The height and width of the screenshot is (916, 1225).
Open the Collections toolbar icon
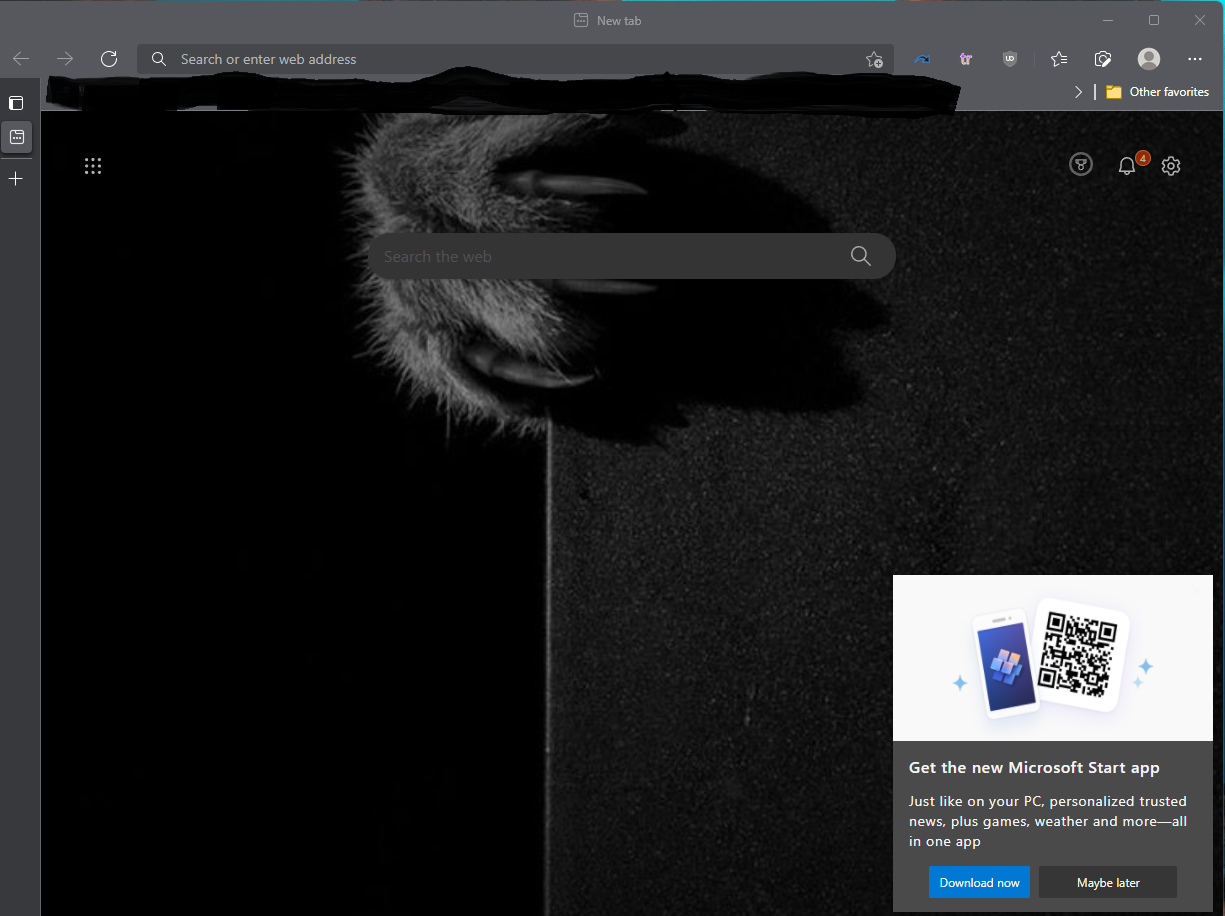point(1103,59)
